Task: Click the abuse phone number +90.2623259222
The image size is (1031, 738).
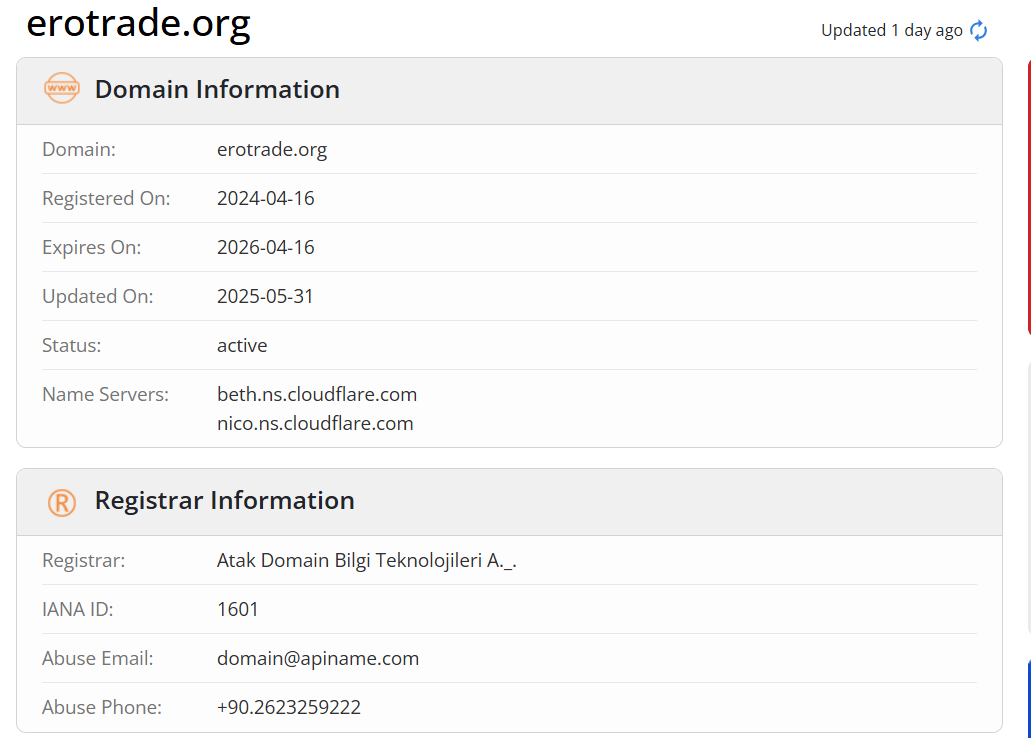Action: pos(289,708)
